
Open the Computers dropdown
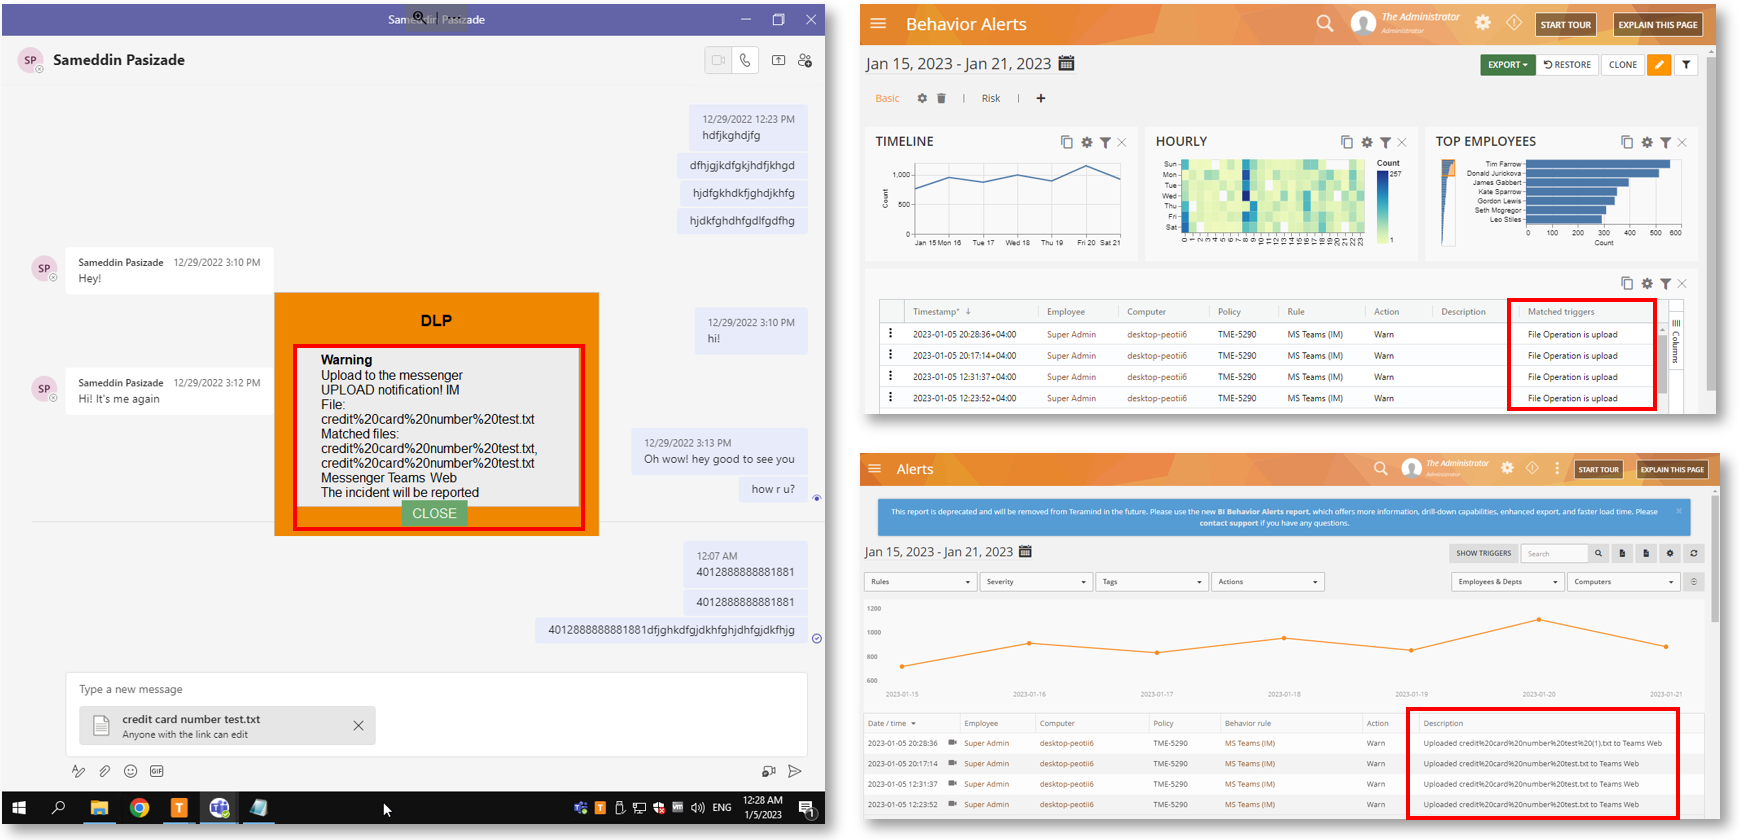[x=1623, y=581]
